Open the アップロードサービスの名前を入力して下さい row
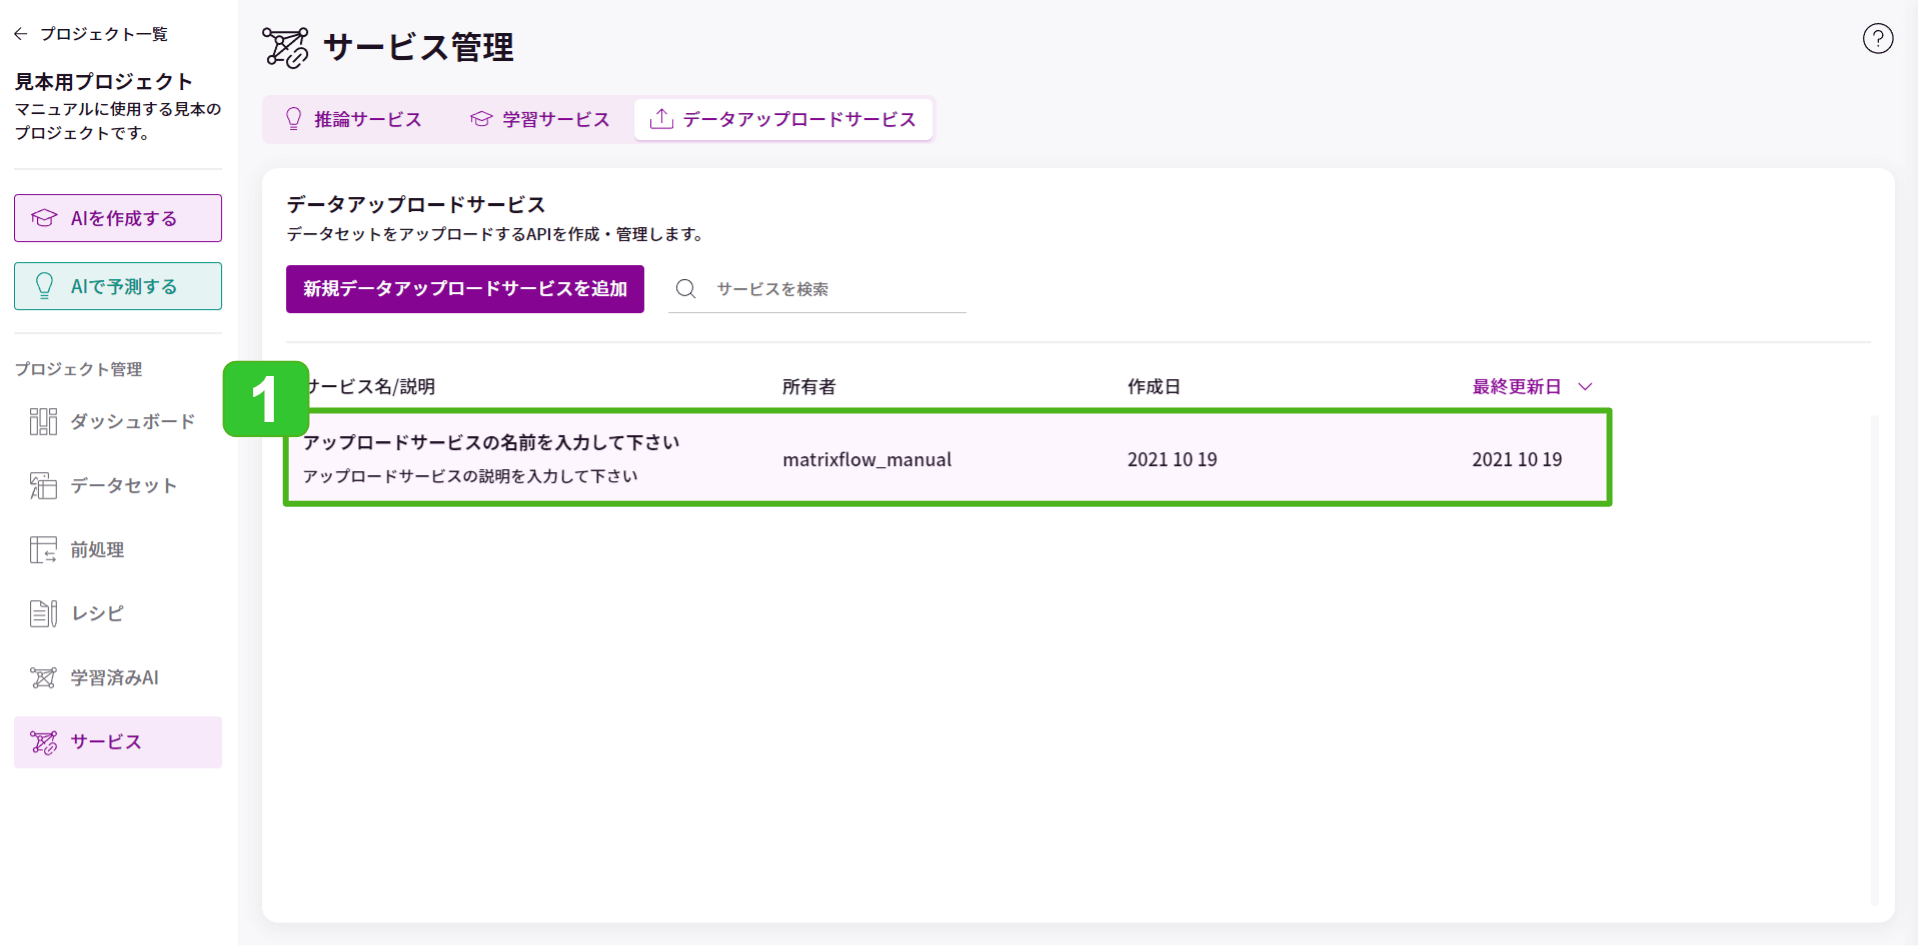 (947, 458)
